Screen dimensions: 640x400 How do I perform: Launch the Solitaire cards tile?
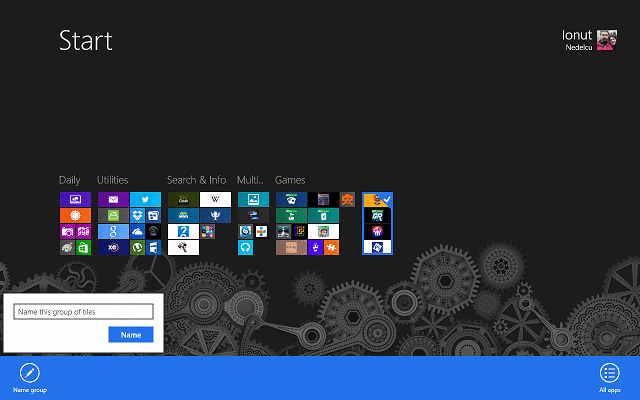click(x=291, y=199)
